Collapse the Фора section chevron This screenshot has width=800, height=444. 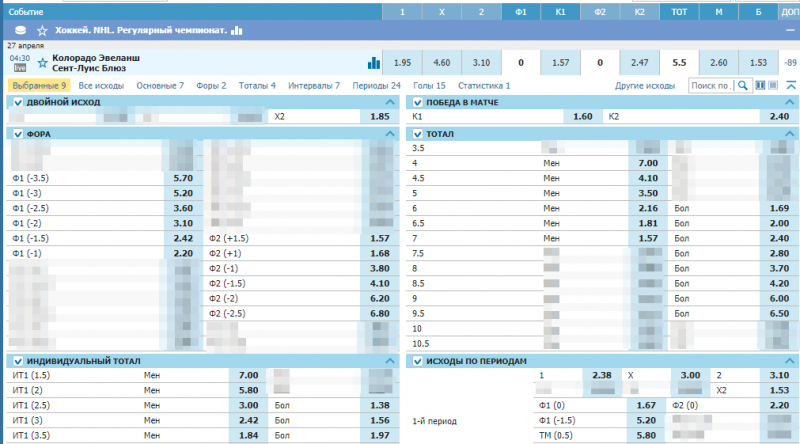tap(390, 133)
